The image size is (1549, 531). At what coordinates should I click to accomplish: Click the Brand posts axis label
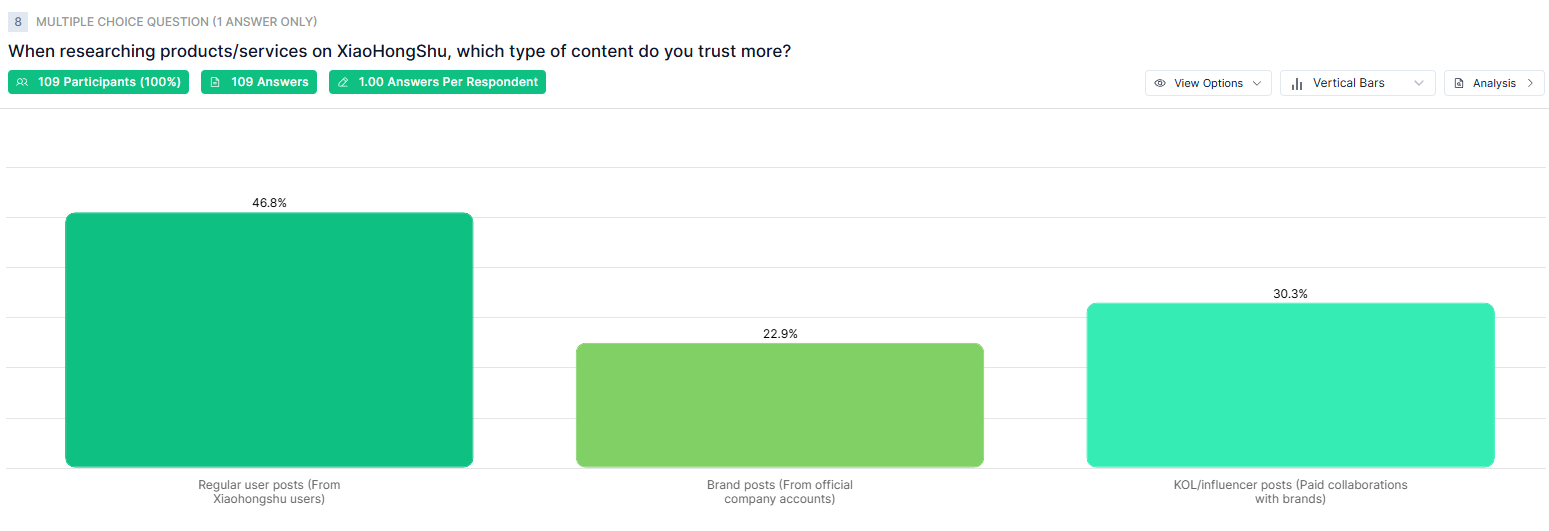coord(780,491)
